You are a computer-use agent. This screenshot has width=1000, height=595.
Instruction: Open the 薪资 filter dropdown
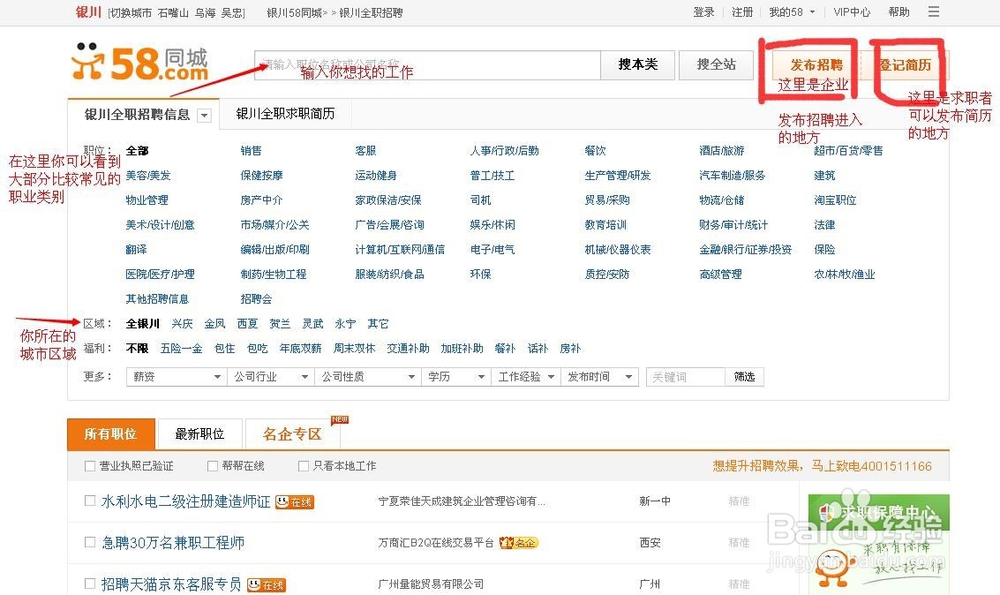coord(175,376)
